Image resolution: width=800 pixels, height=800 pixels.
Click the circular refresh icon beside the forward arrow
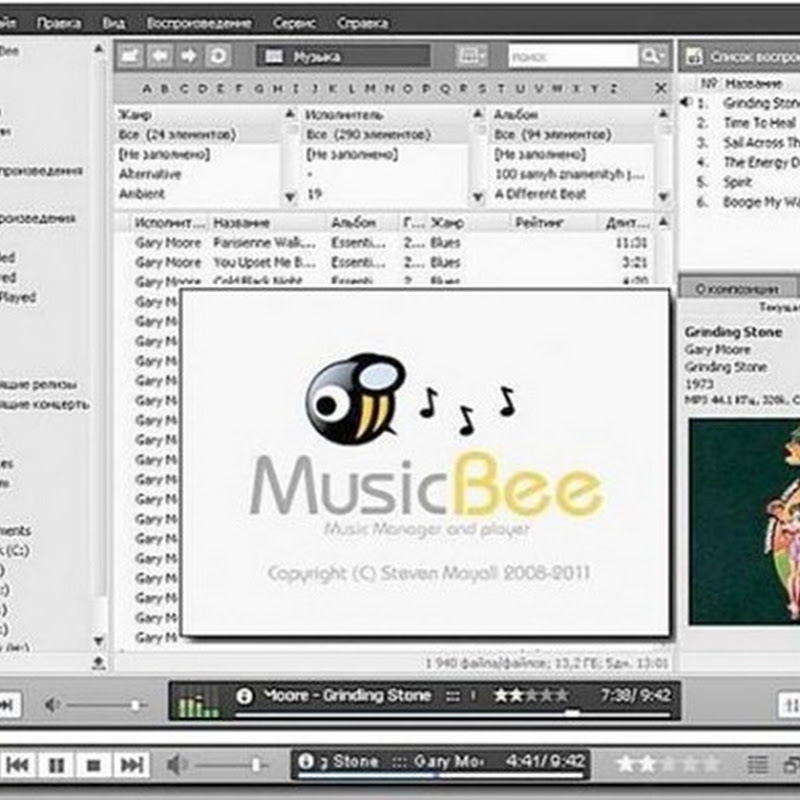coord(218,56)
